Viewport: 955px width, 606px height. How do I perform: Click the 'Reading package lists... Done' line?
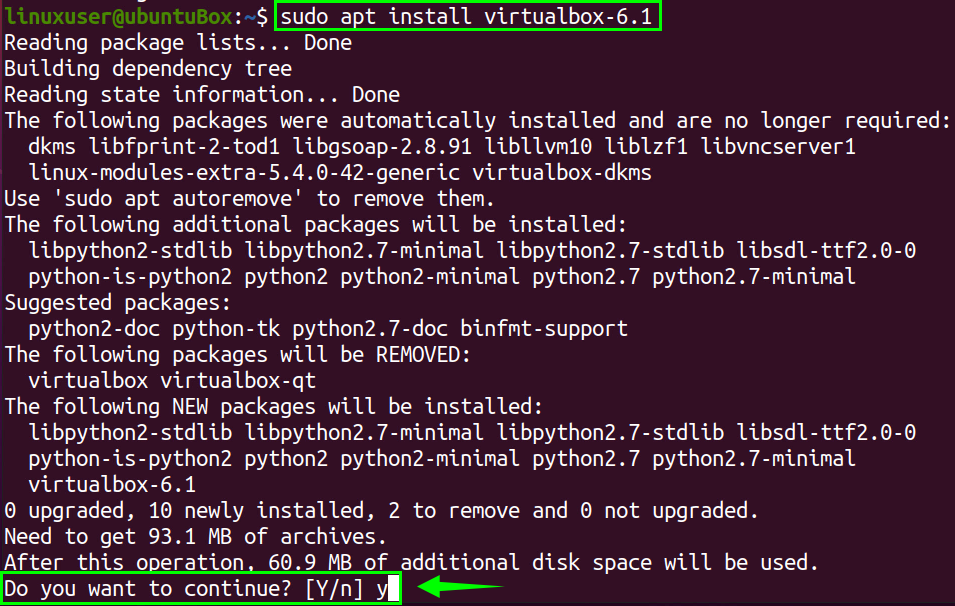tap(178, 42)
